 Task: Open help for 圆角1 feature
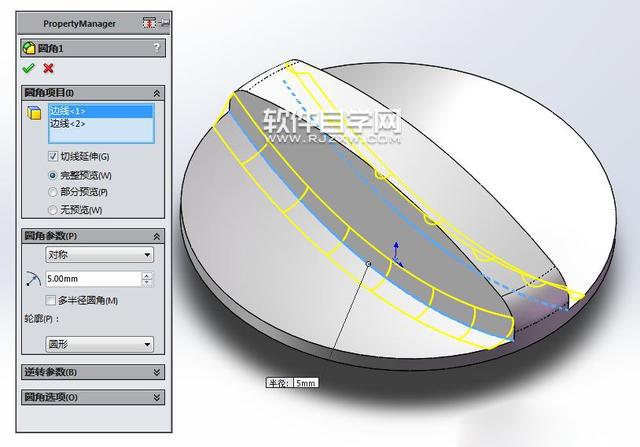point(157,48)
